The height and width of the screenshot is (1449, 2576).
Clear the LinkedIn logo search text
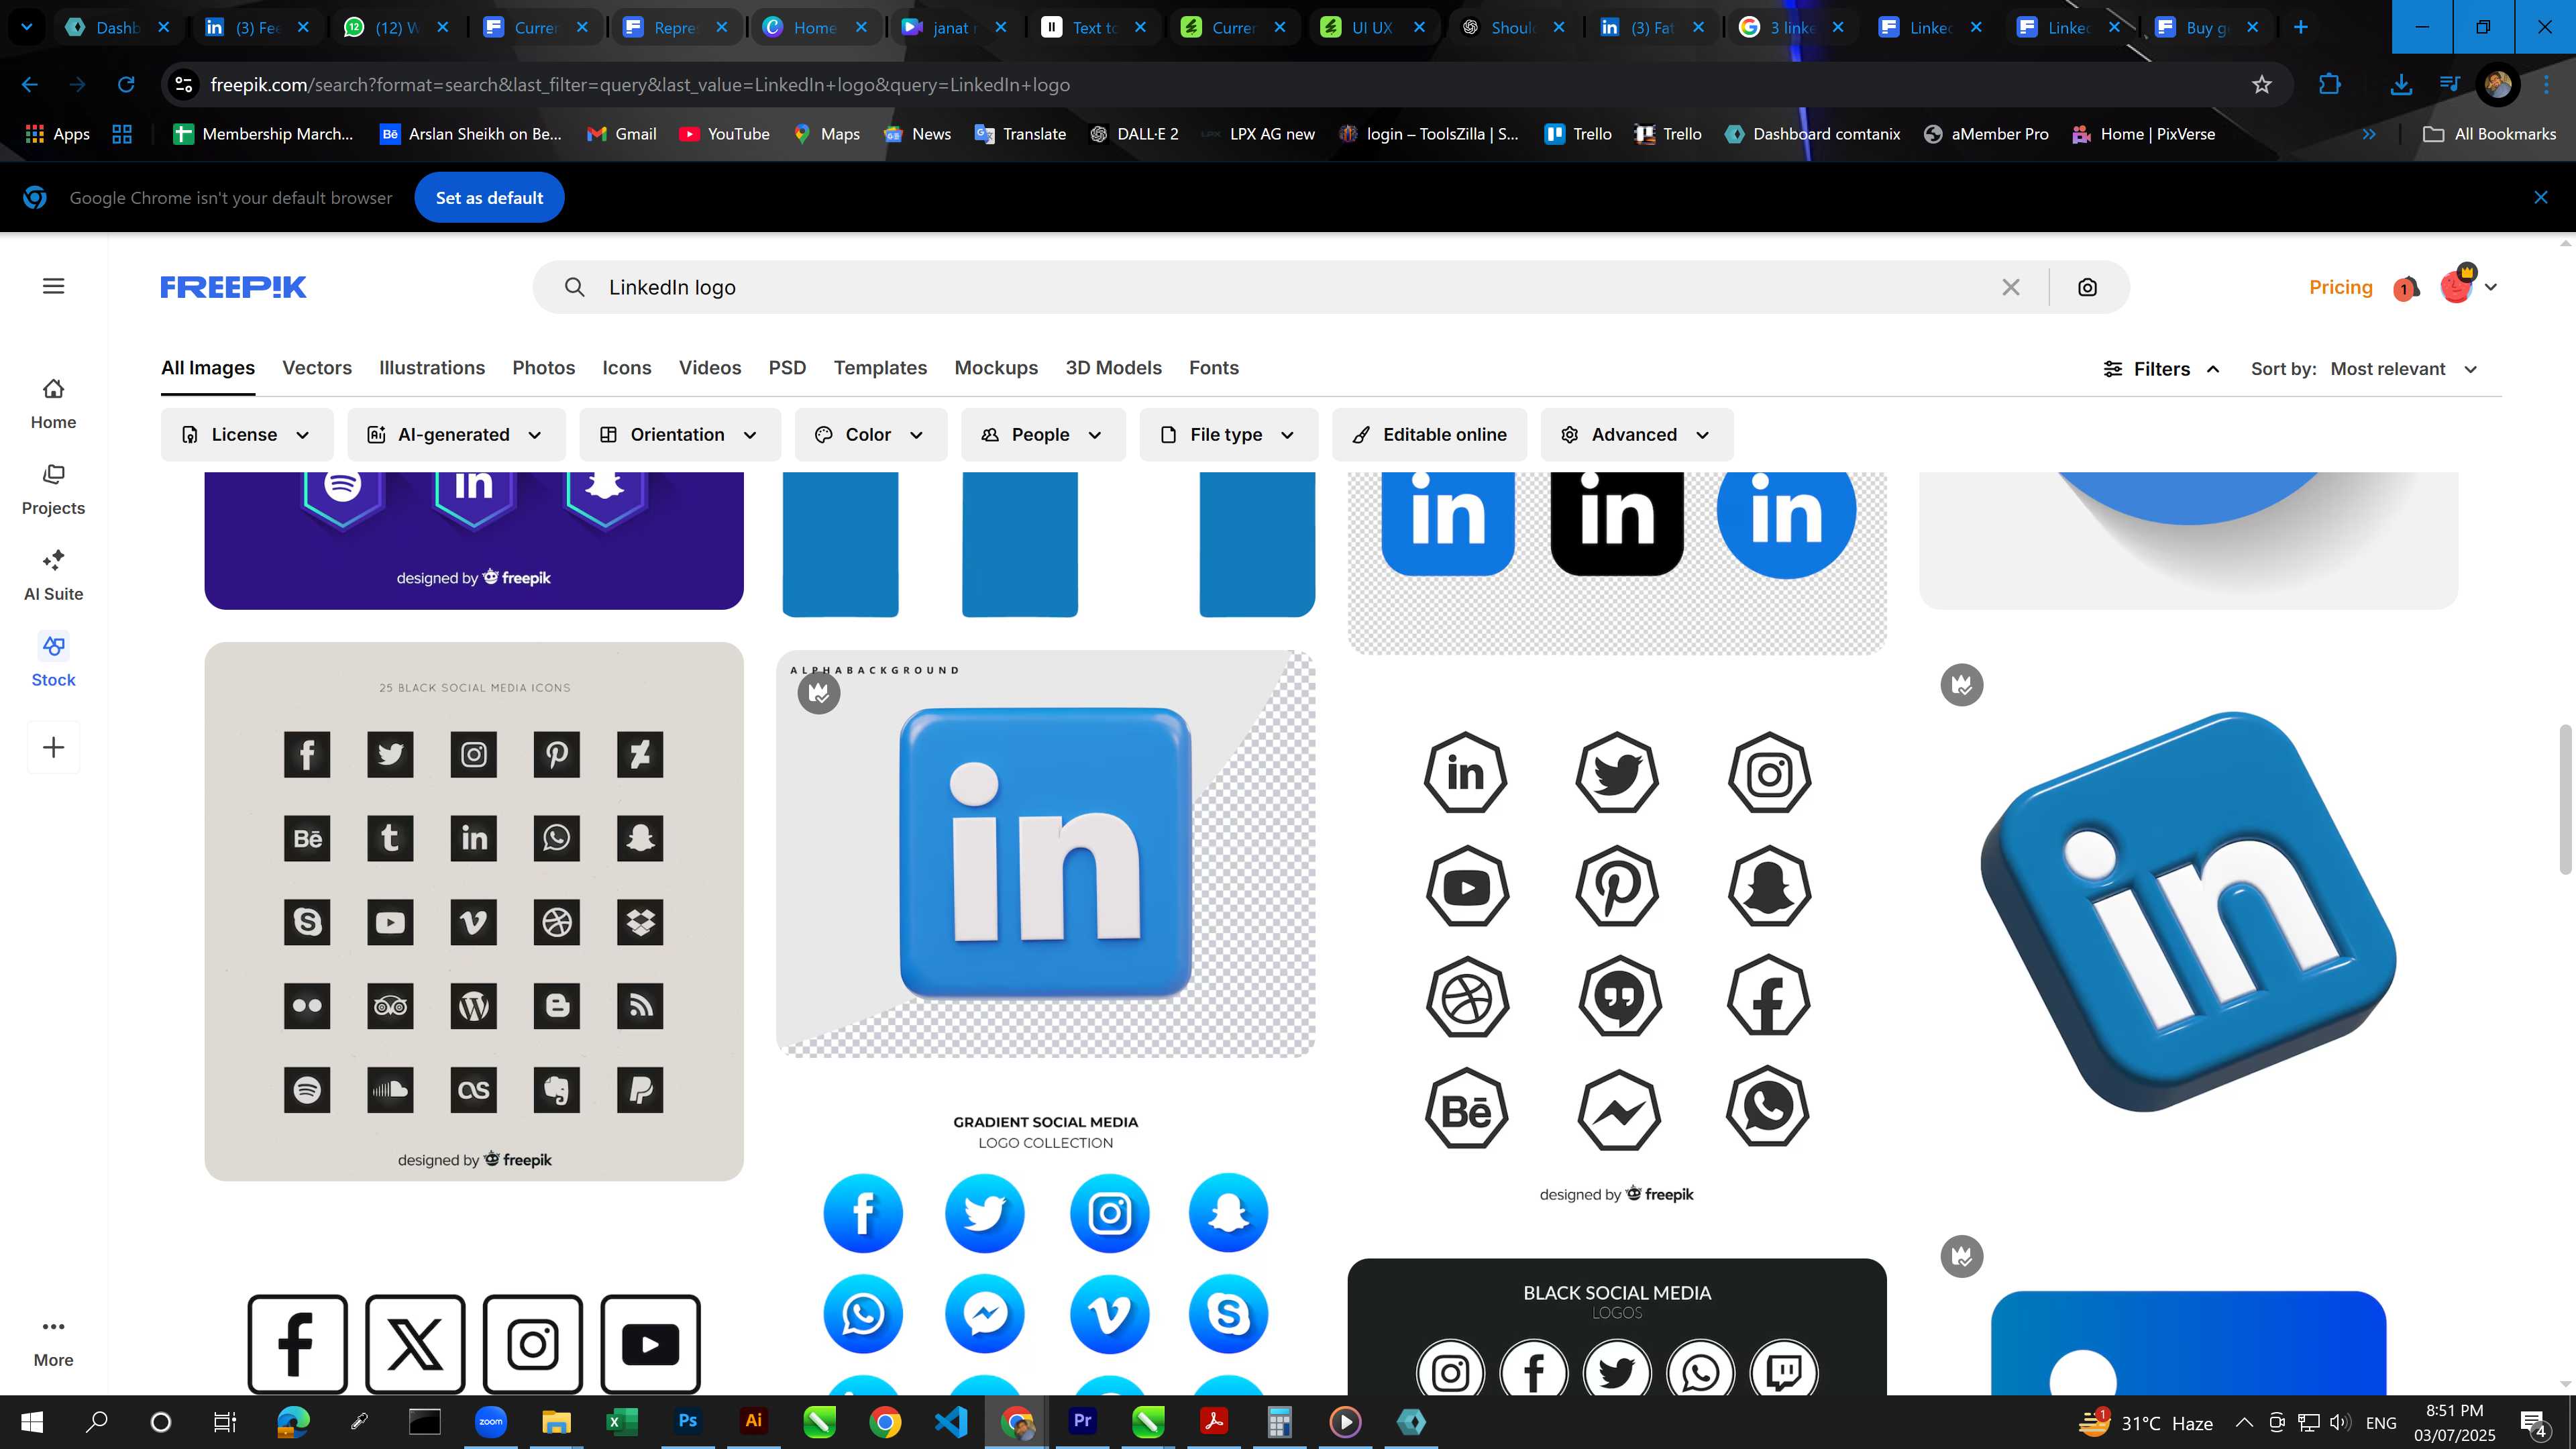(2011, 287)
